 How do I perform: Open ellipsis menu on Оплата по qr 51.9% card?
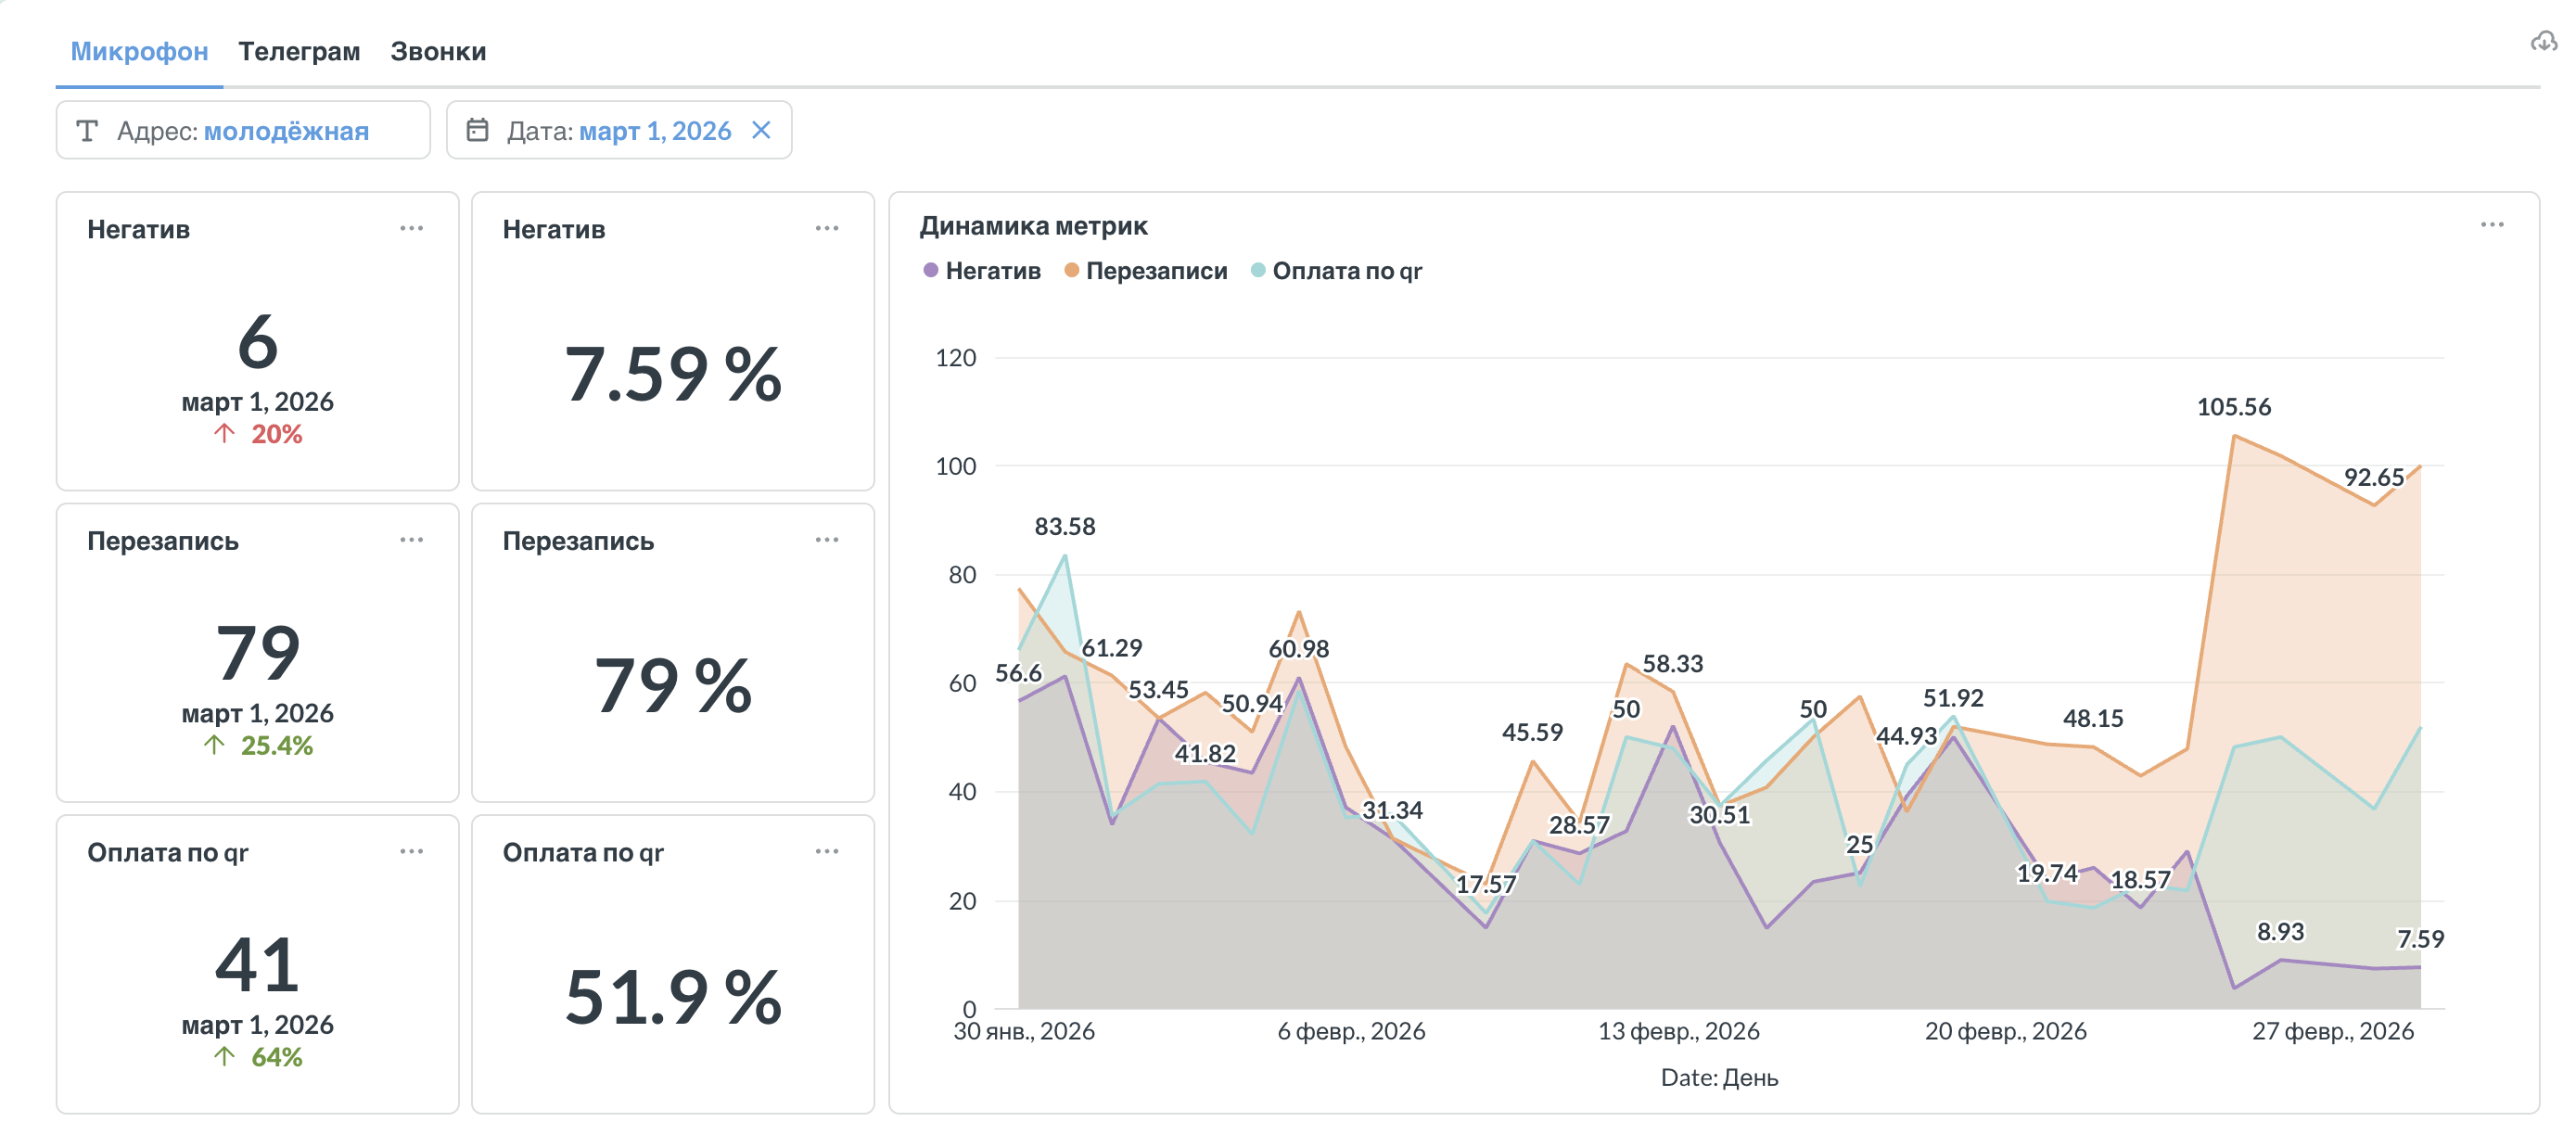[x=826, y=851]
